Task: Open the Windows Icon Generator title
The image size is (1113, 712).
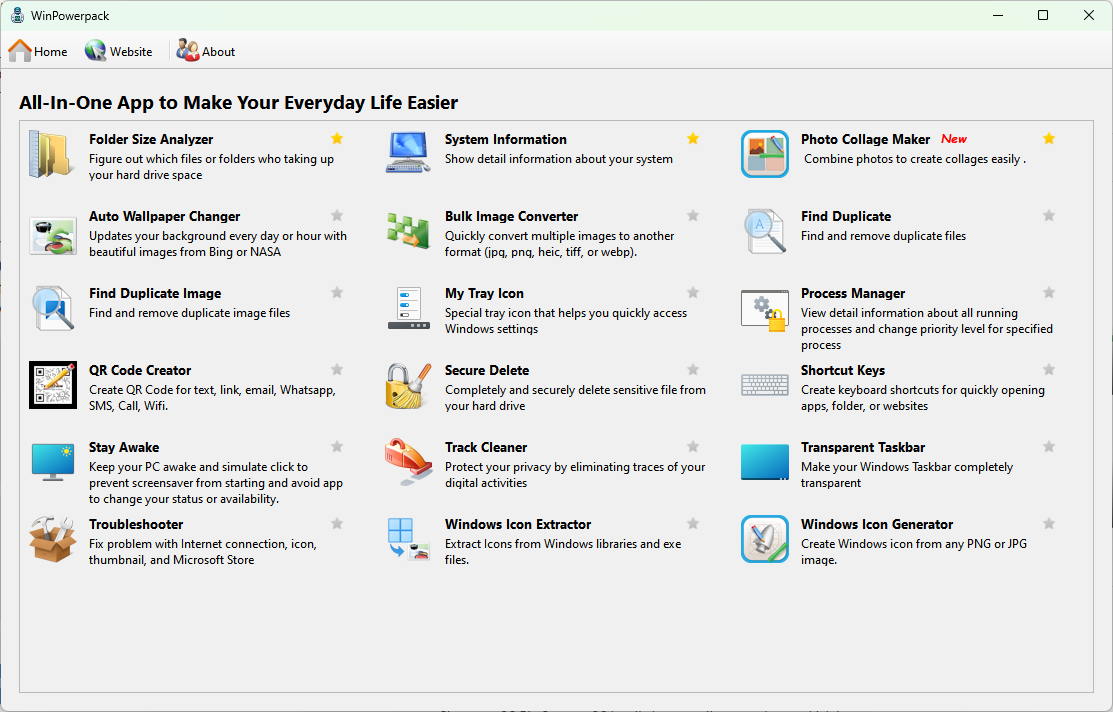Action: click(877, 525)
